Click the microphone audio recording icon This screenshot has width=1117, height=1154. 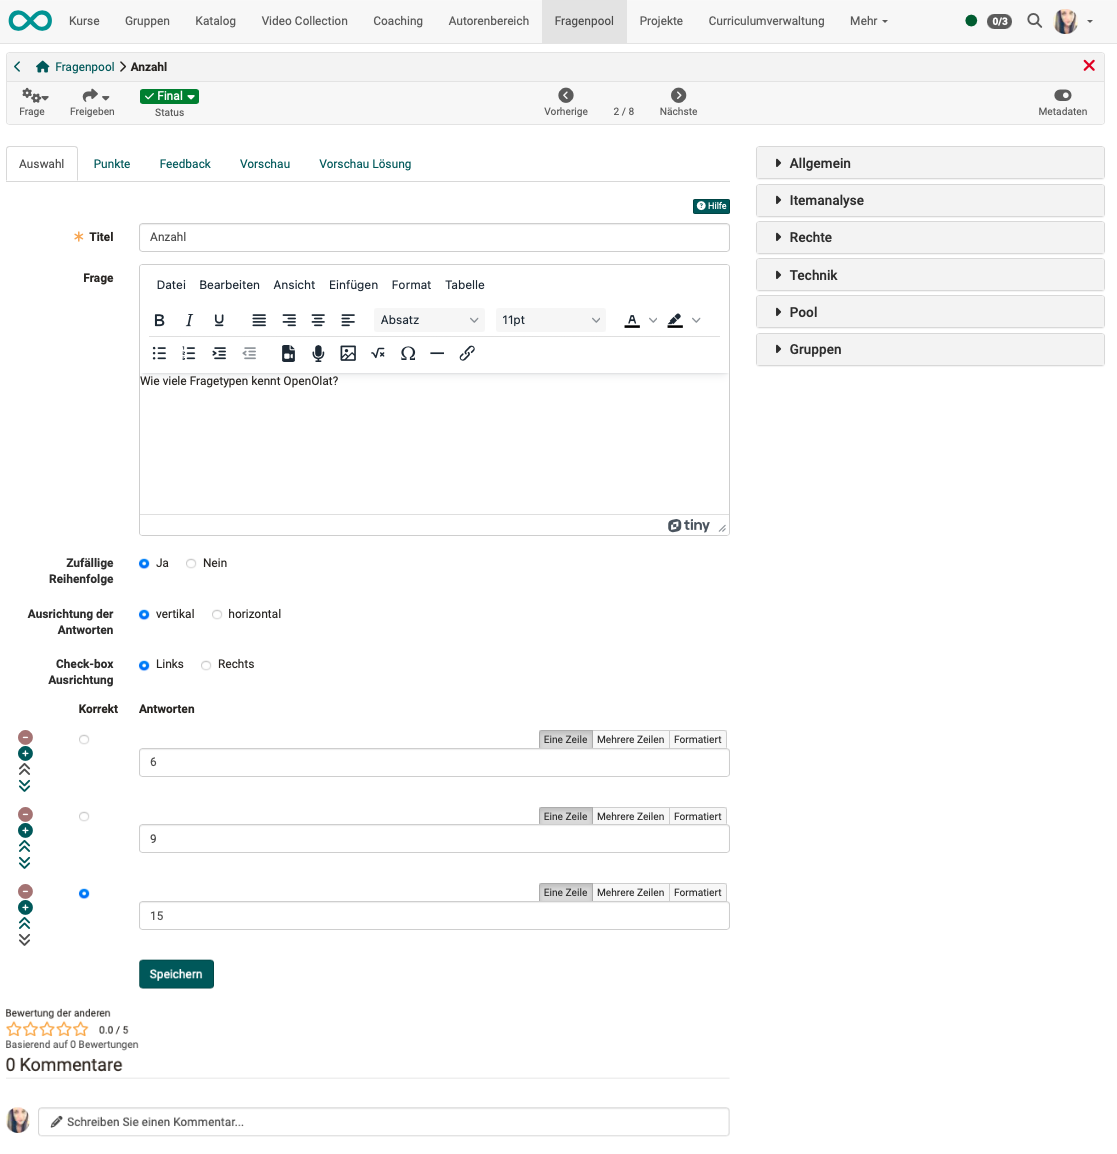pyautogui.click(x=318, y=353)
